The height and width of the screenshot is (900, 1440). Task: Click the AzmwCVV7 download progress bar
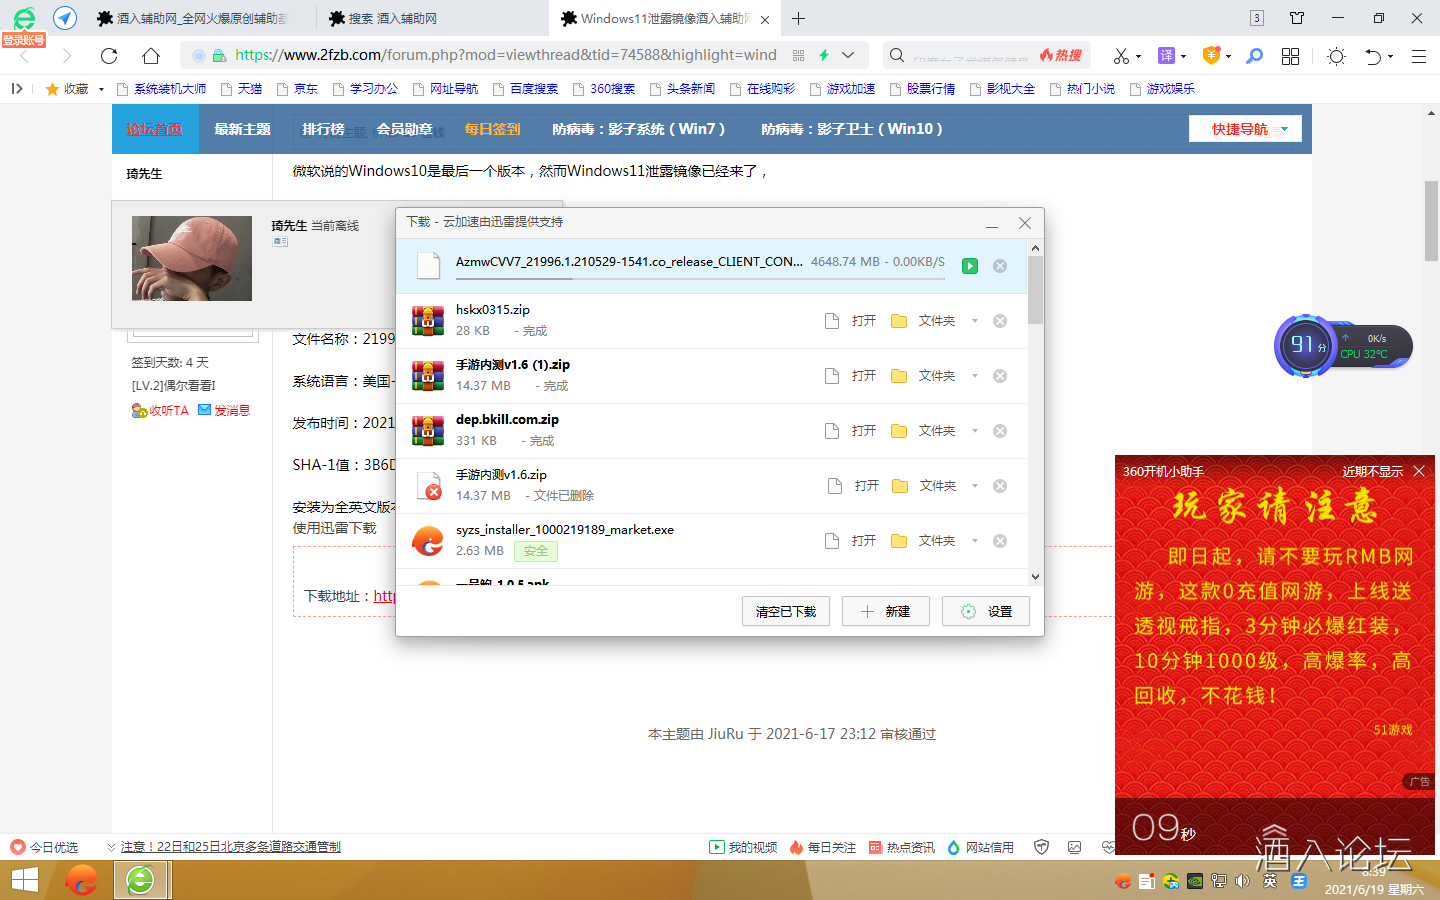pyautogui.click(x=514, y=279)
